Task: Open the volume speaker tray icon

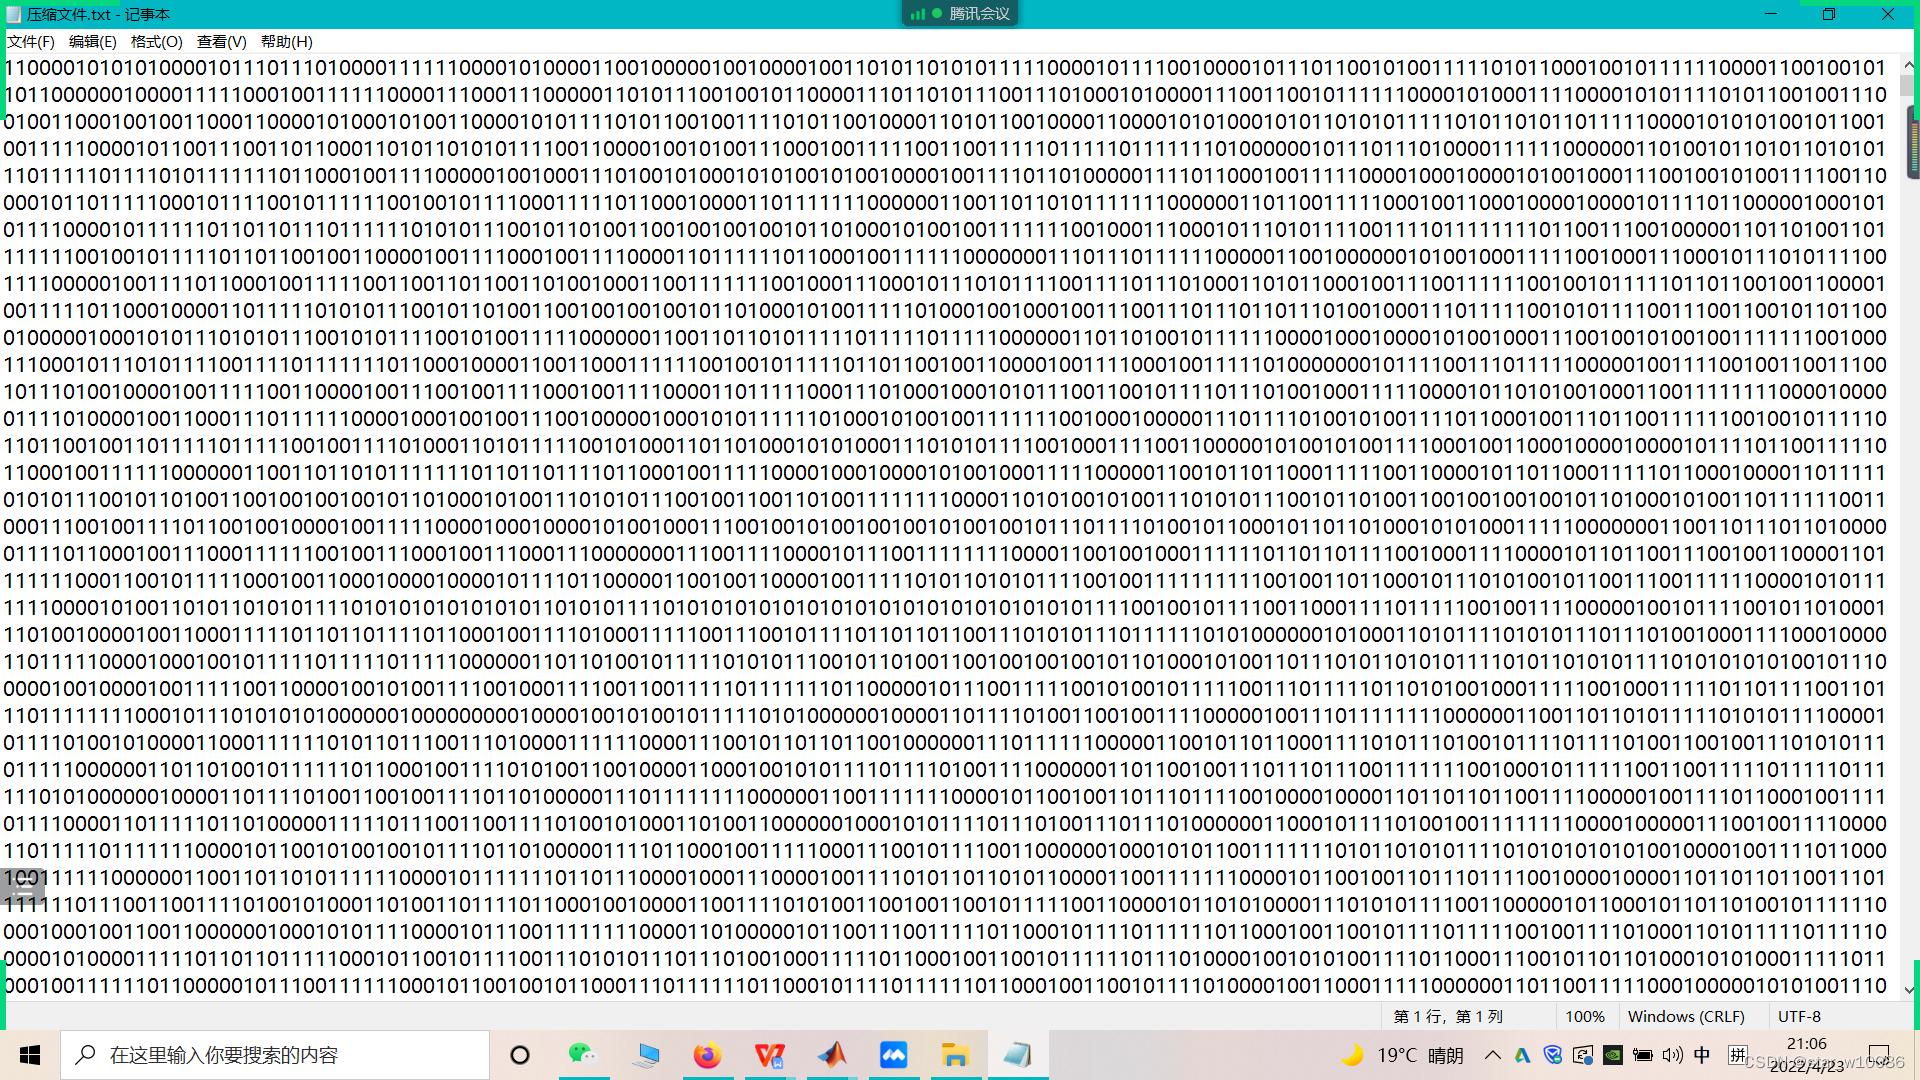Action: 1672,1055
